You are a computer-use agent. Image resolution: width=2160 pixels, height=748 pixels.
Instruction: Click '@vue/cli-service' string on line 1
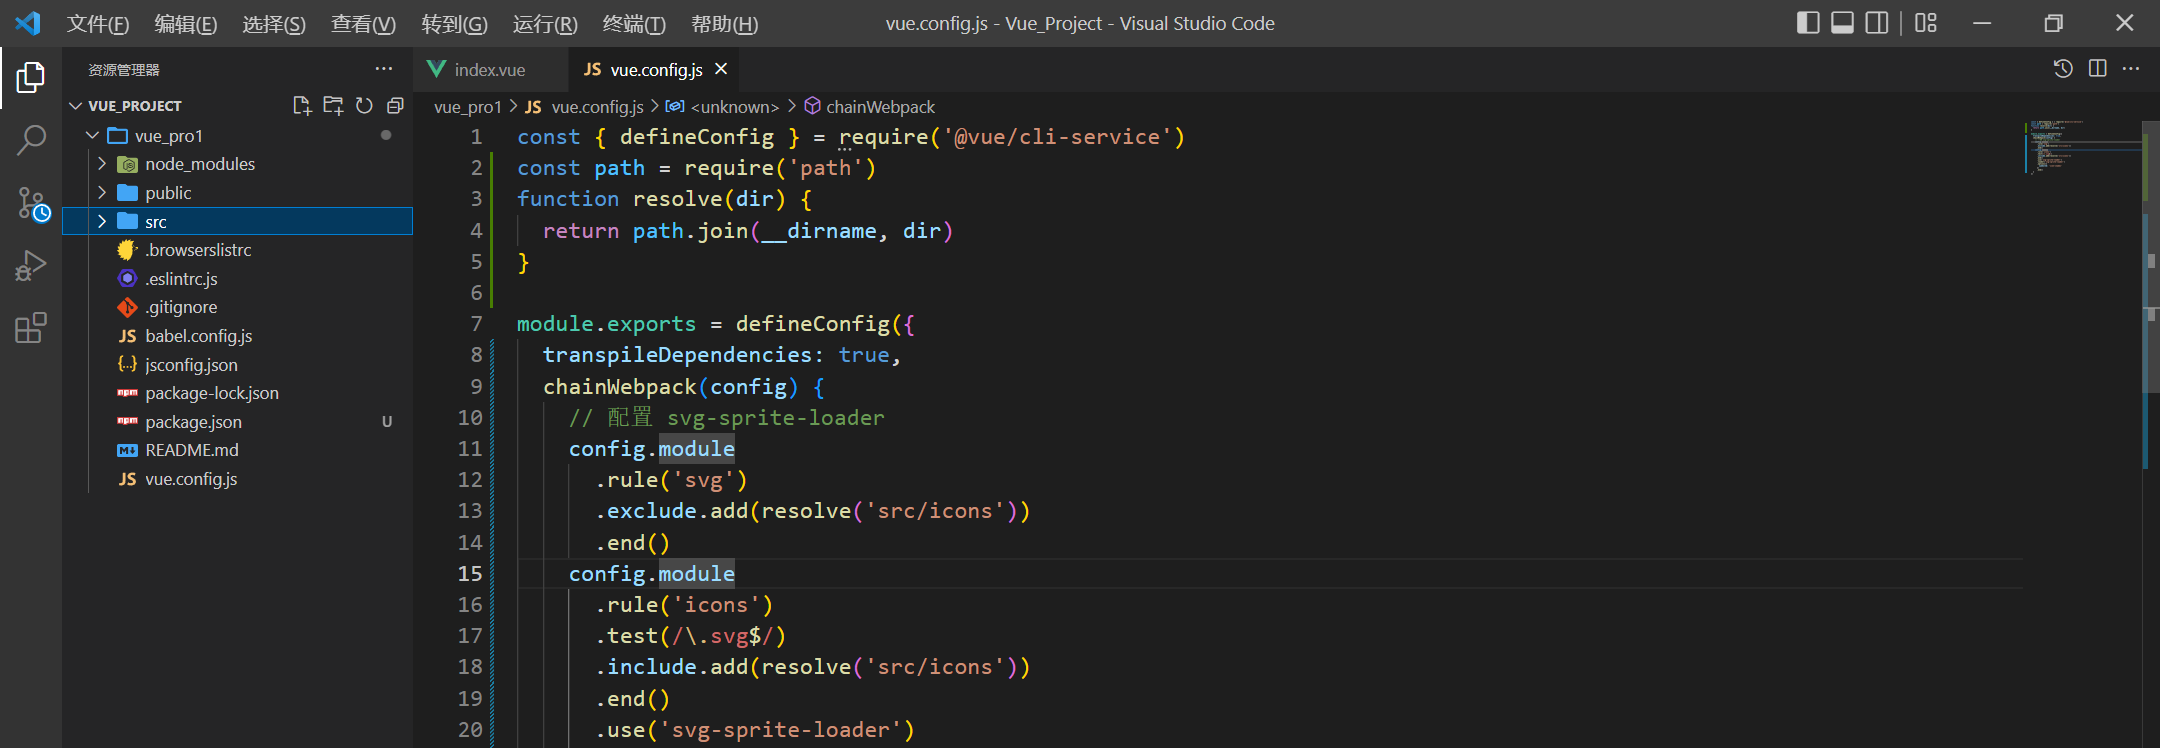[x=1057, y=137]
